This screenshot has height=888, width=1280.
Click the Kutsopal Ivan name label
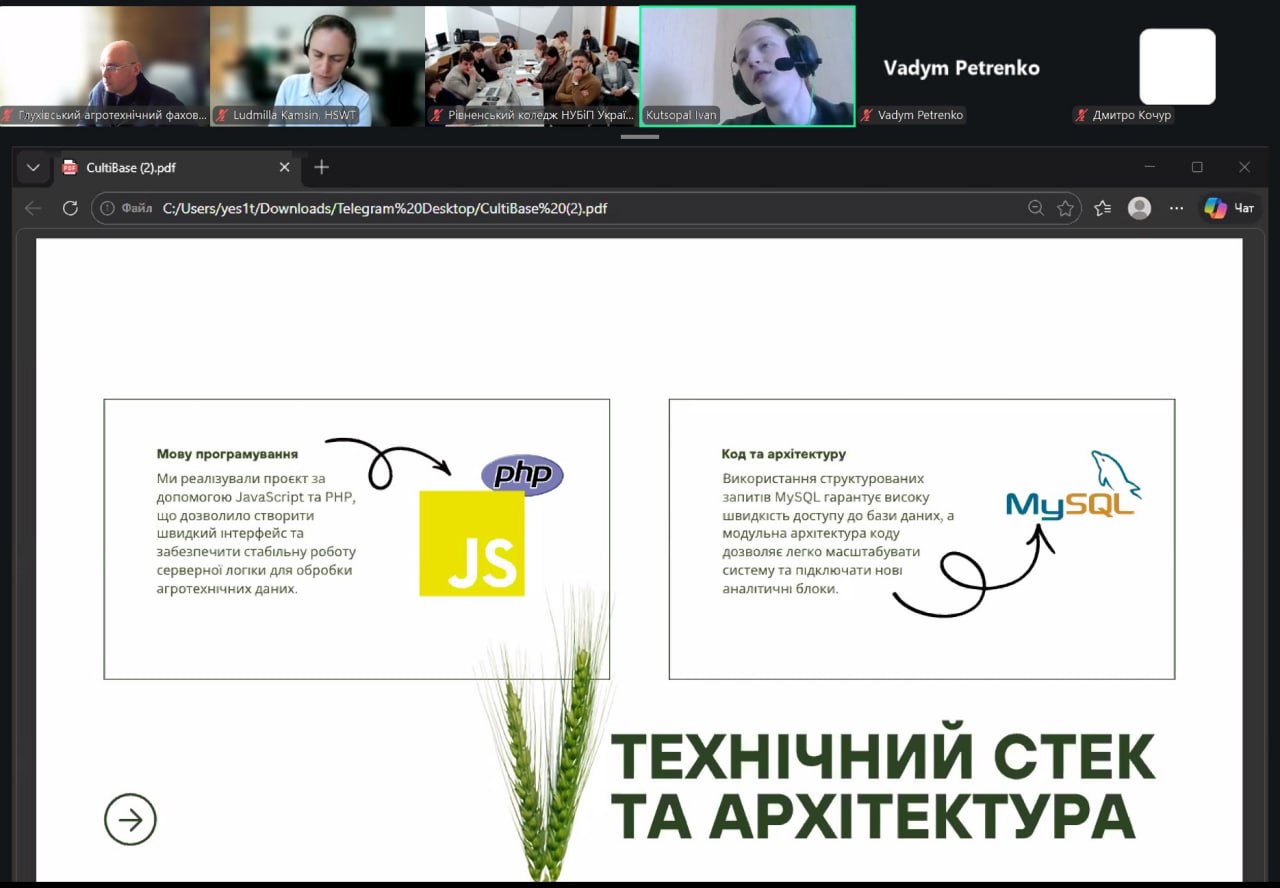(x=681, y=115)
